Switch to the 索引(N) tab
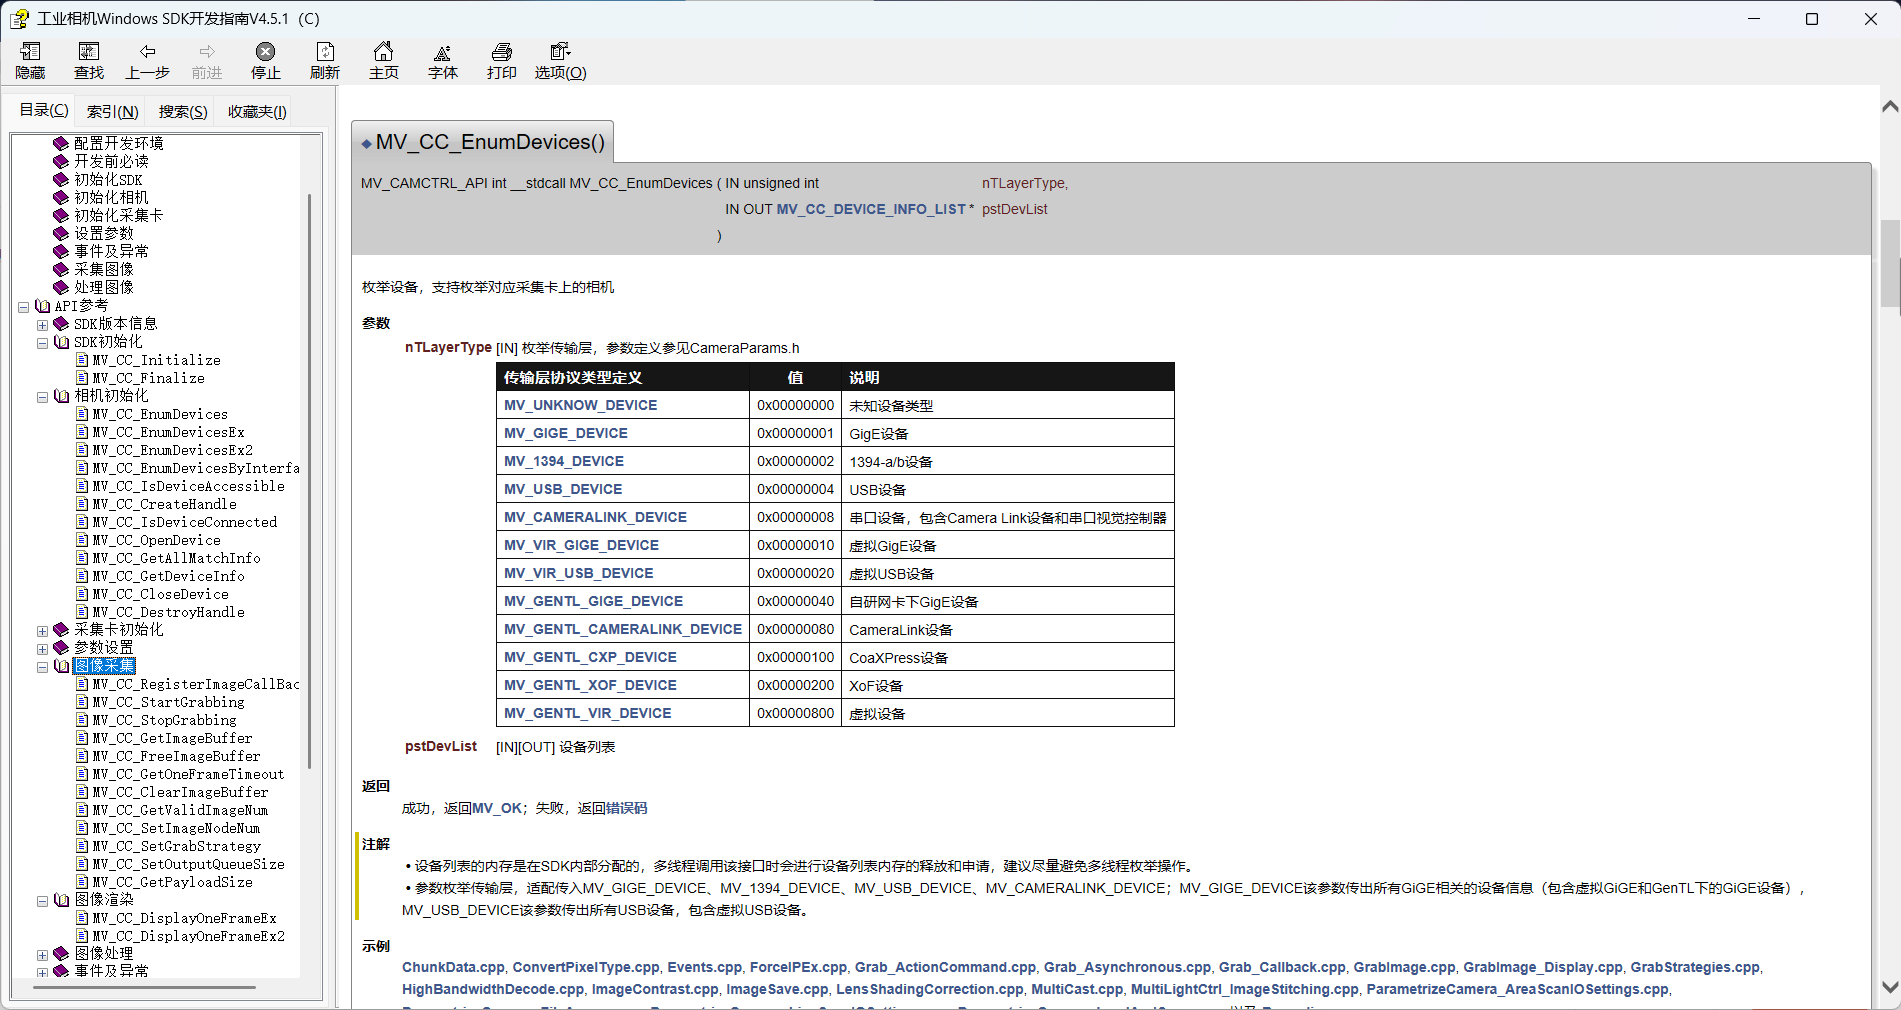The height and width of the screenshot is (1010, 1901). [112, 112]
